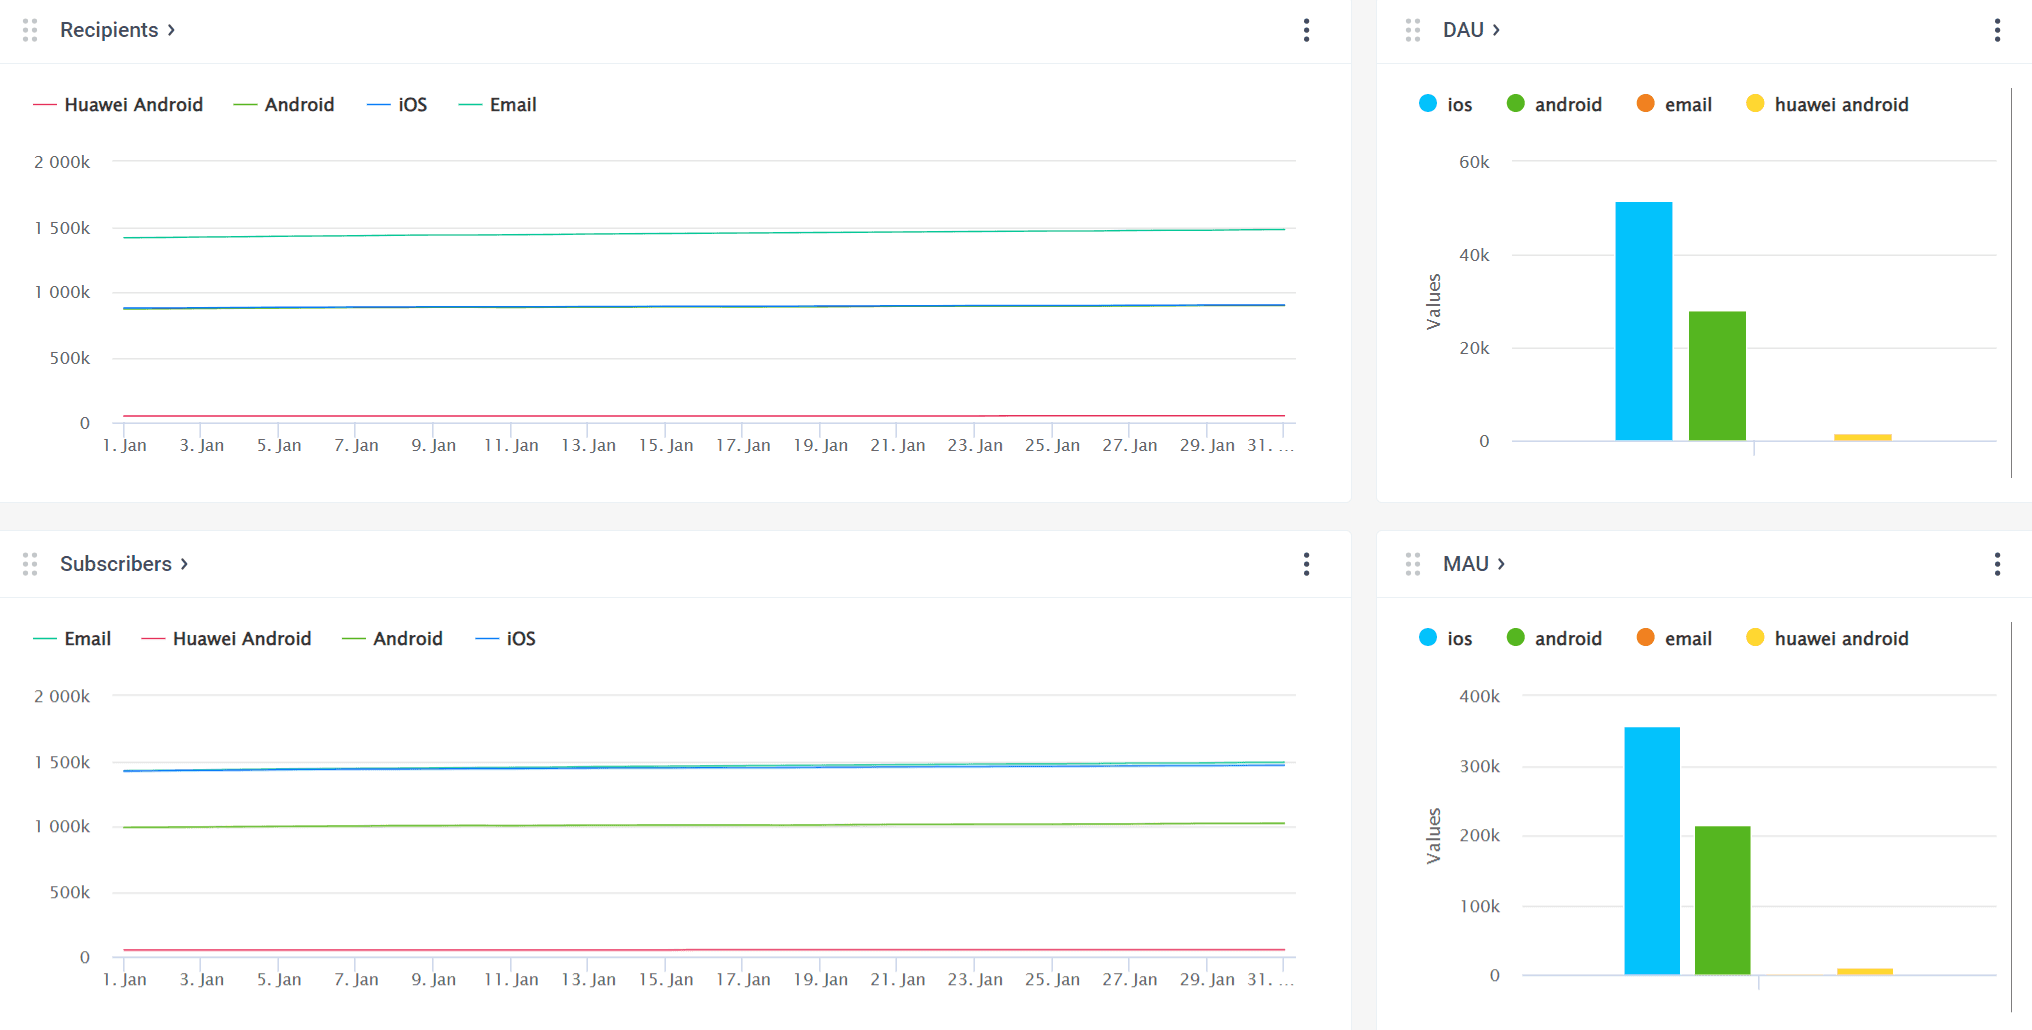Click the MAU drag handle icon
This screenshot has width=2032, height=1030.
pos(1413,564)
